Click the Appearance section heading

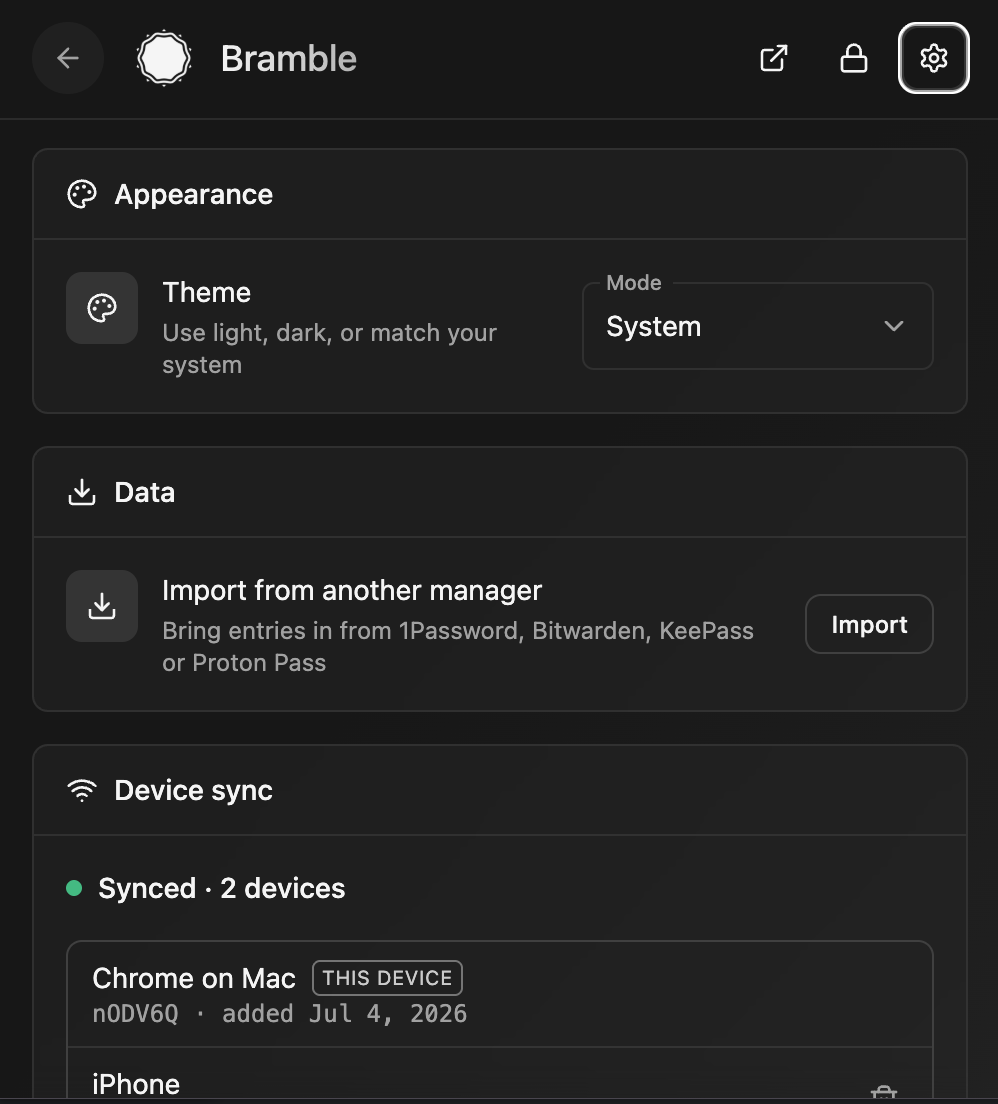(194, 194)
